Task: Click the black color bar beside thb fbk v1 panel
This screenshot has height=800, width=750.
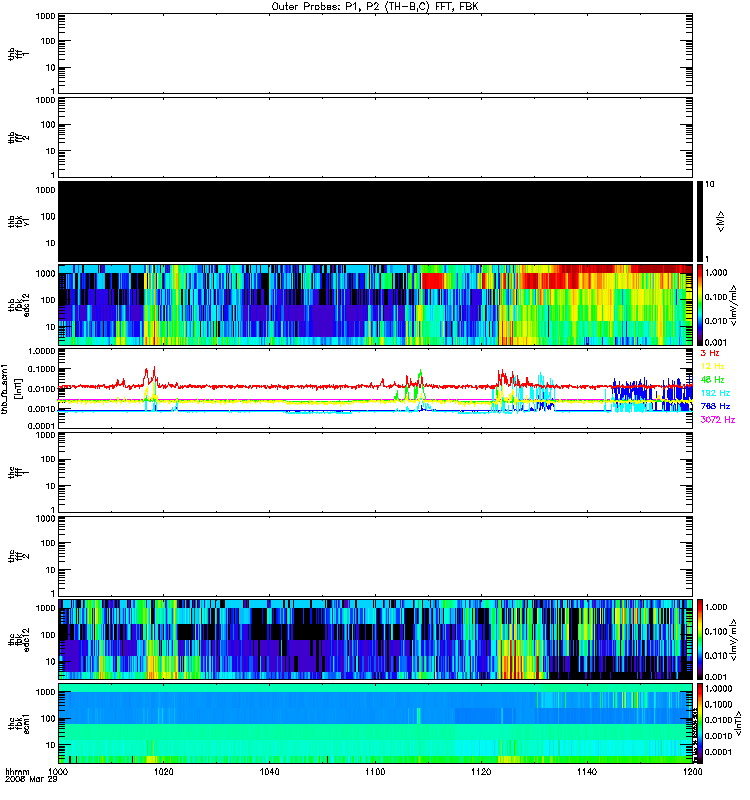Action: tap(699, 221)
